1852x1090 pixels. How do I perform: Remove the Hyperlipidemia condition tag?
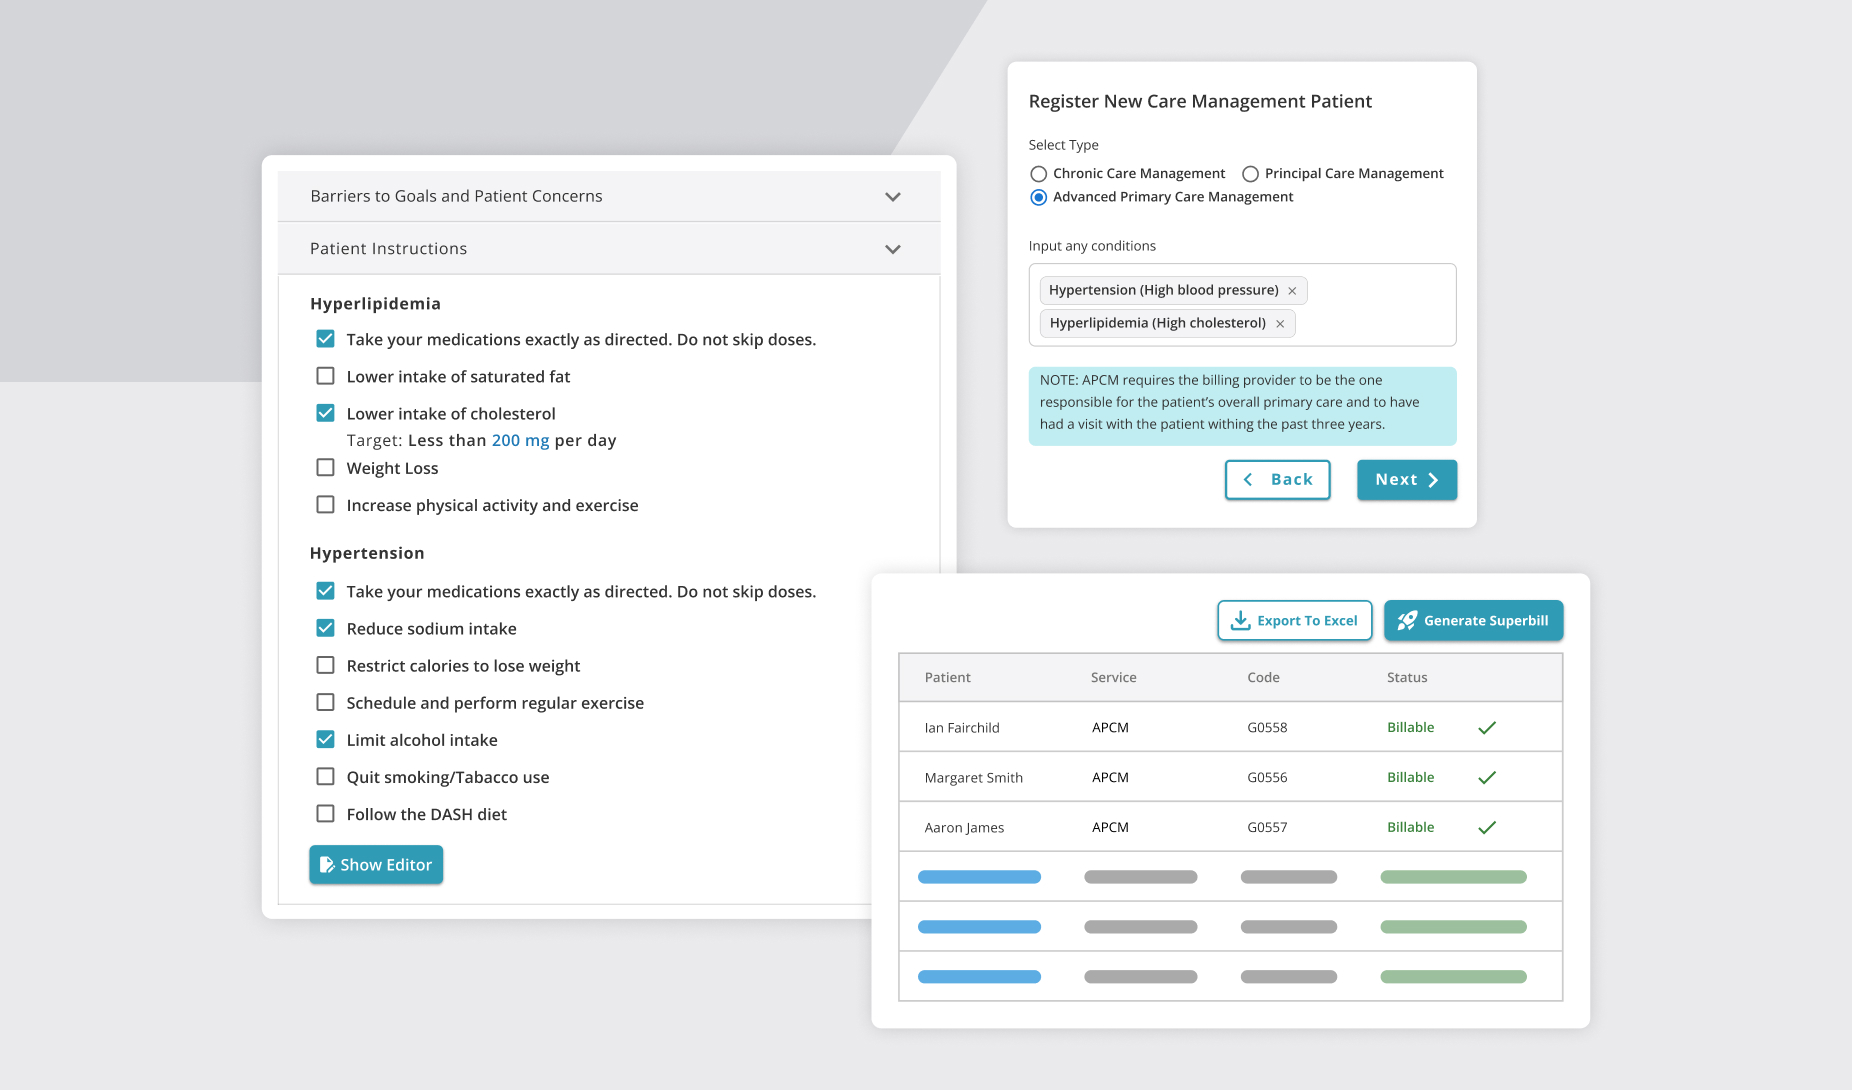click(x=1280, y=324)
